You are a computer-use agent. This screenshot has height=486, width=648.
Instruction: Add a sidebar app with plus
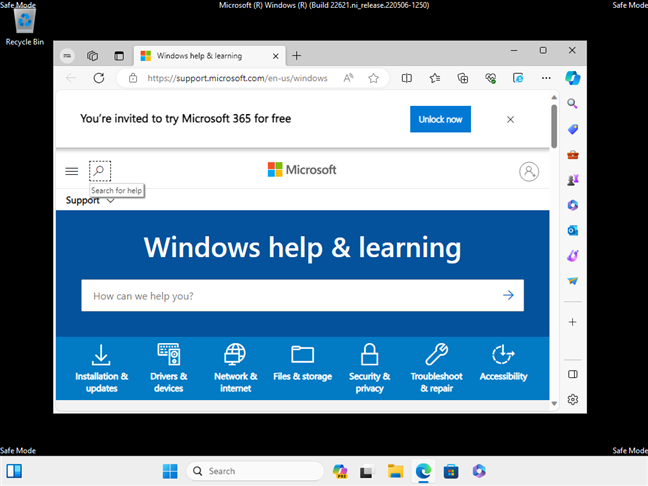[572, 322]
